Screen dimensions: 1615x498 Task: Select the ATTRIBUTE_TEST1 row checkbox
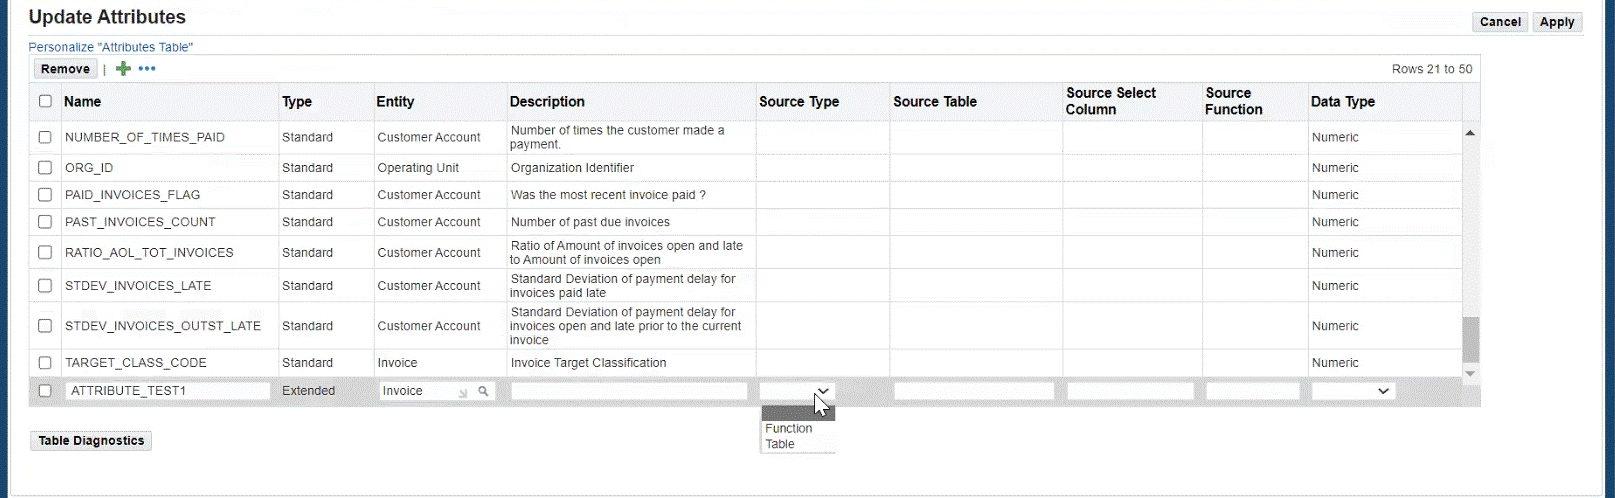click(x=45, y=391)
